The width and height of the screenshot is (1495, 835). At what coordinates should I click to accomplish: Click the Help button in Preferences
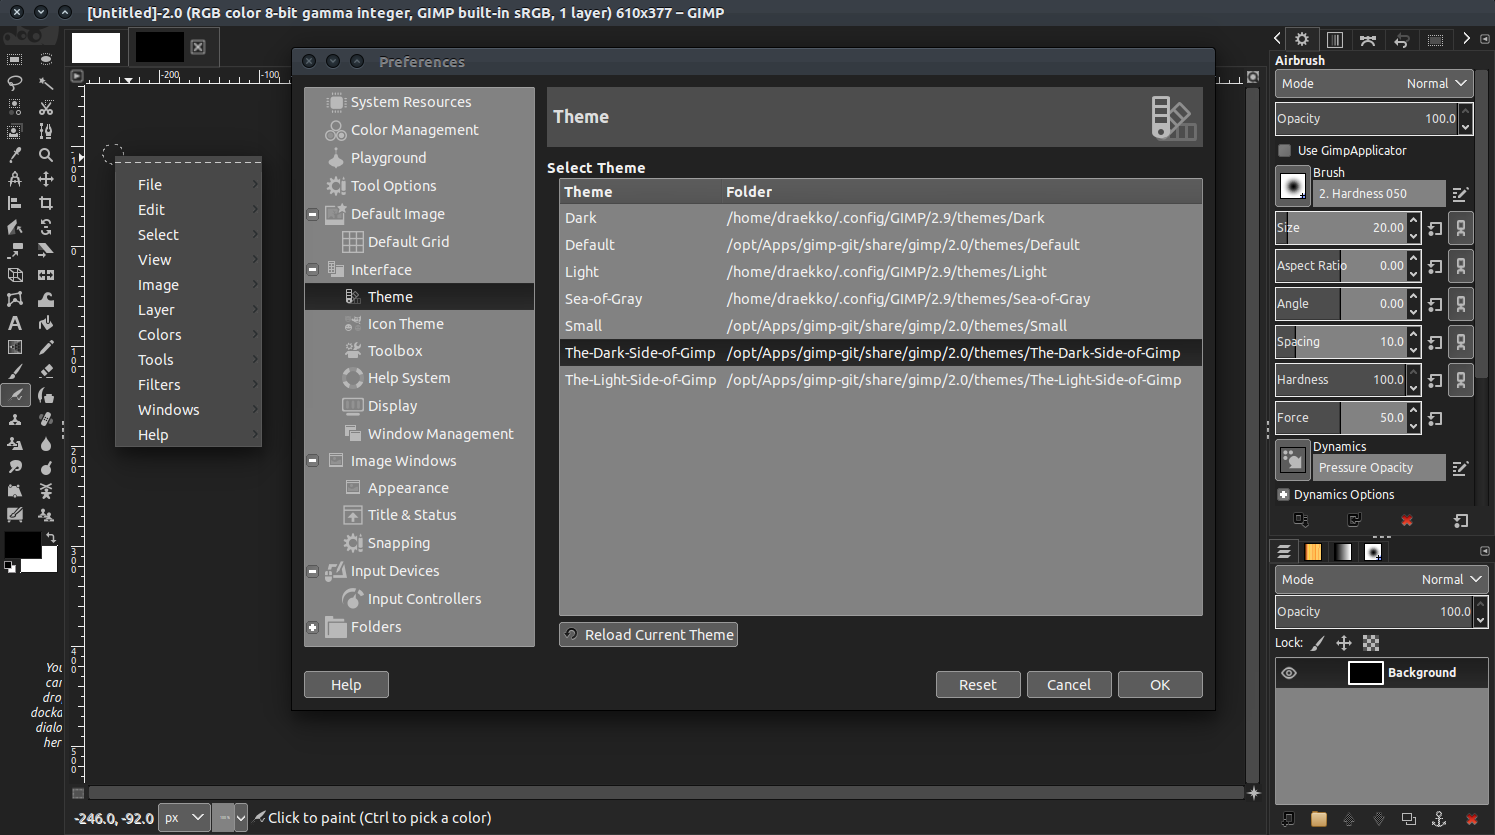tap(346, 685)
